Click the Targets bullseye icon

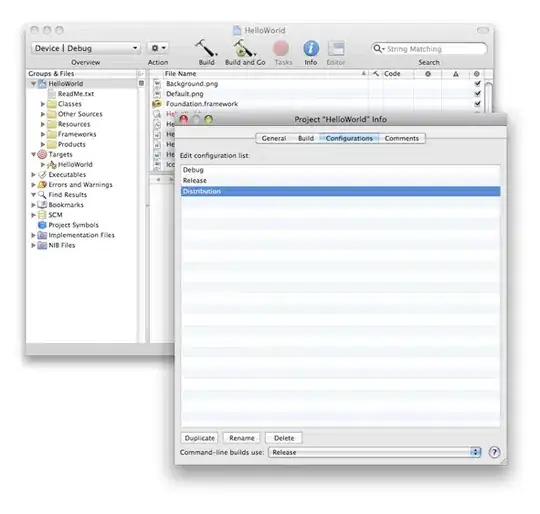tap(42, 155)
